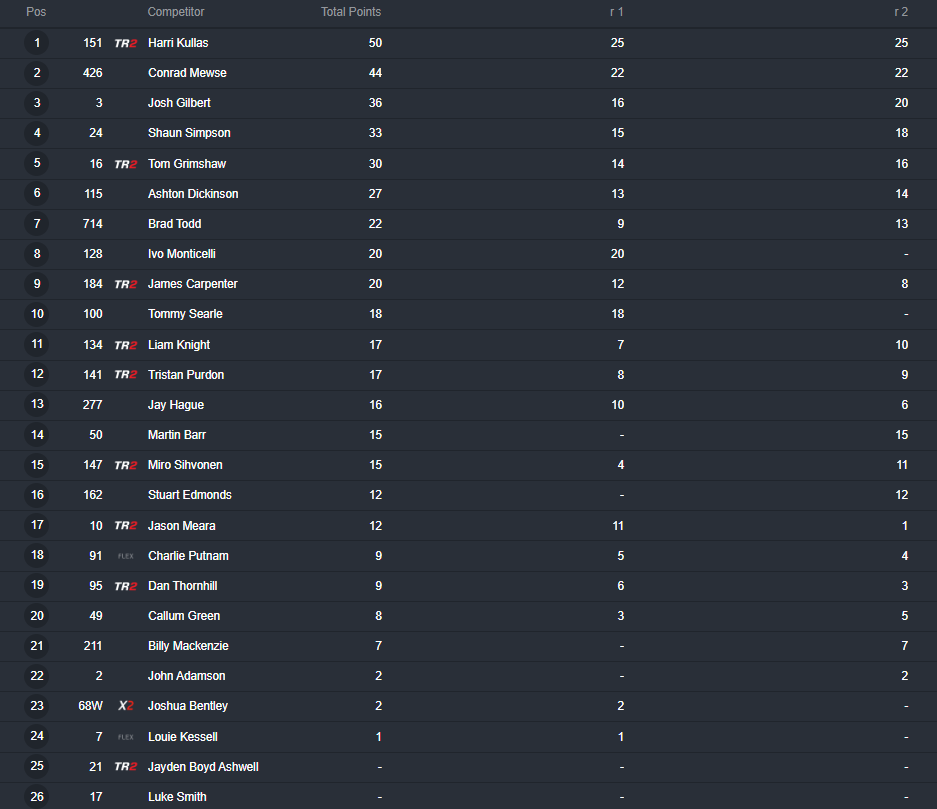
Task: Open Josh Gilbert's competitor name
Action: click(179, 103)
